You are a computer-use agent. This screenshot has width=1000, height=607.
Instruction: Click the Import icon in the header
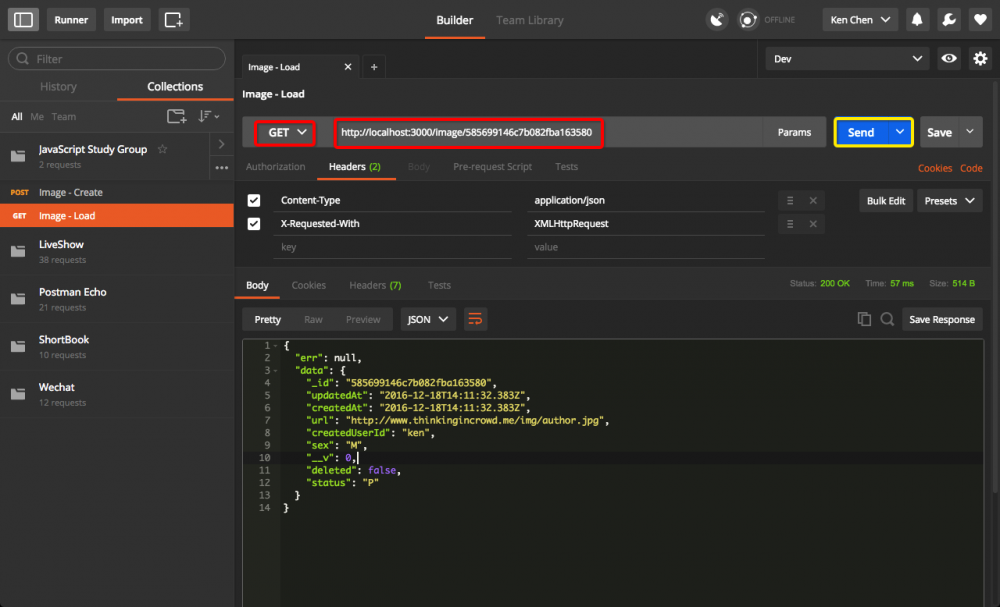[x=126, y=19]
